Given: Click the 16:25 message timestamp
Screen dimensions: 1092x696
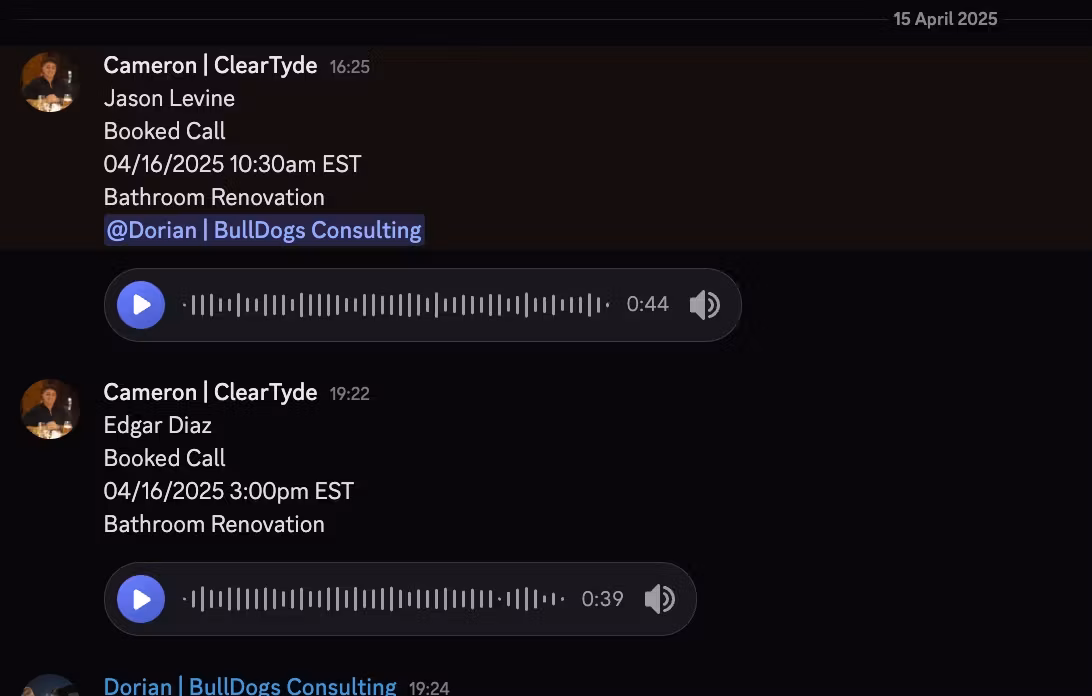Looking at the screenshot, I should tap(349, 67).
